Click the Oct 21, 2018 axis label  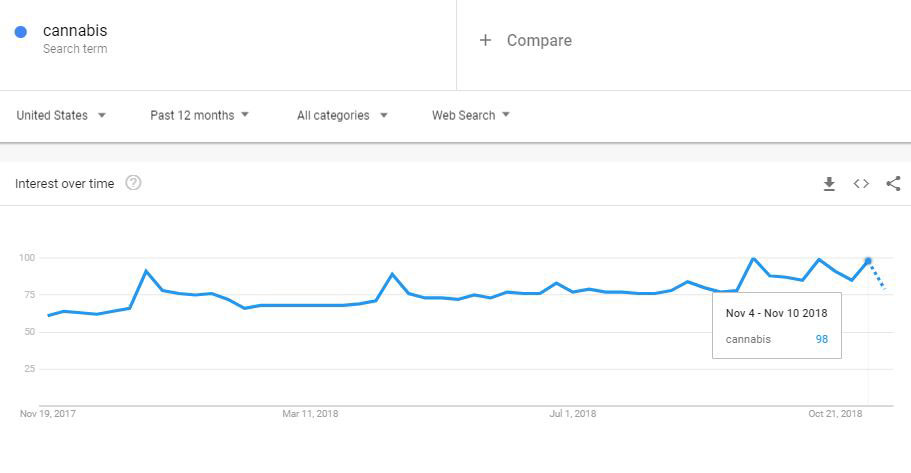click(835, 414)
